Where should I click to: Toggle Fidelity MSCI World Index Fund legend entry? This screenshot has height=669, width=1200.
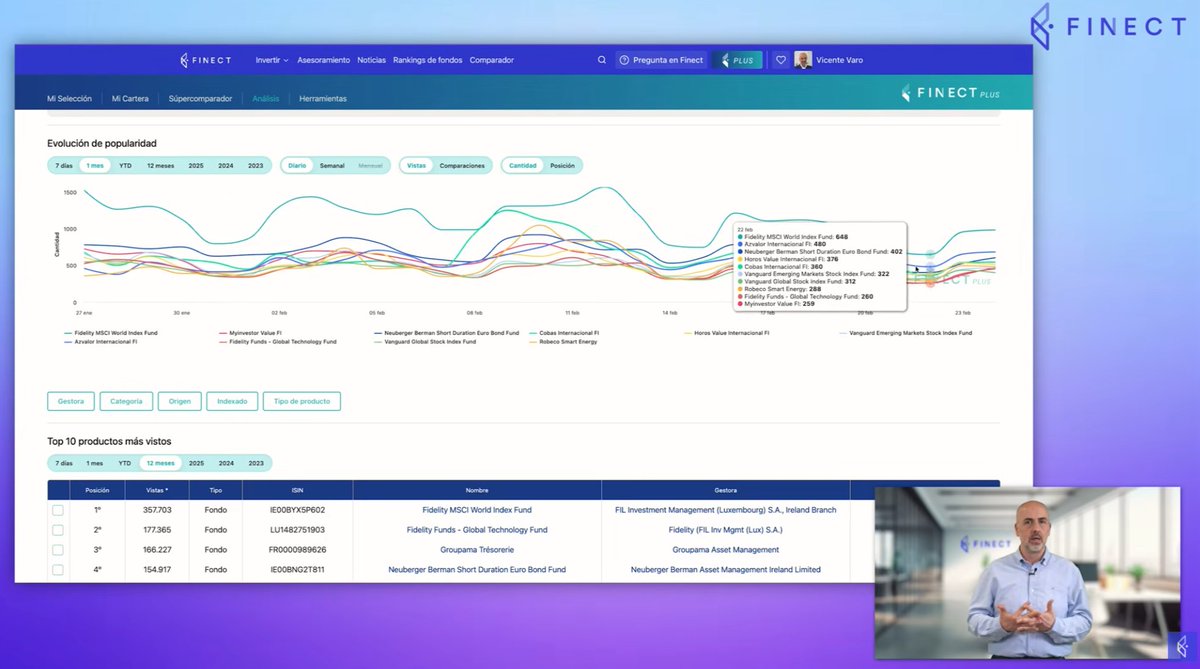pyautogui.click(x=110, y=333)
